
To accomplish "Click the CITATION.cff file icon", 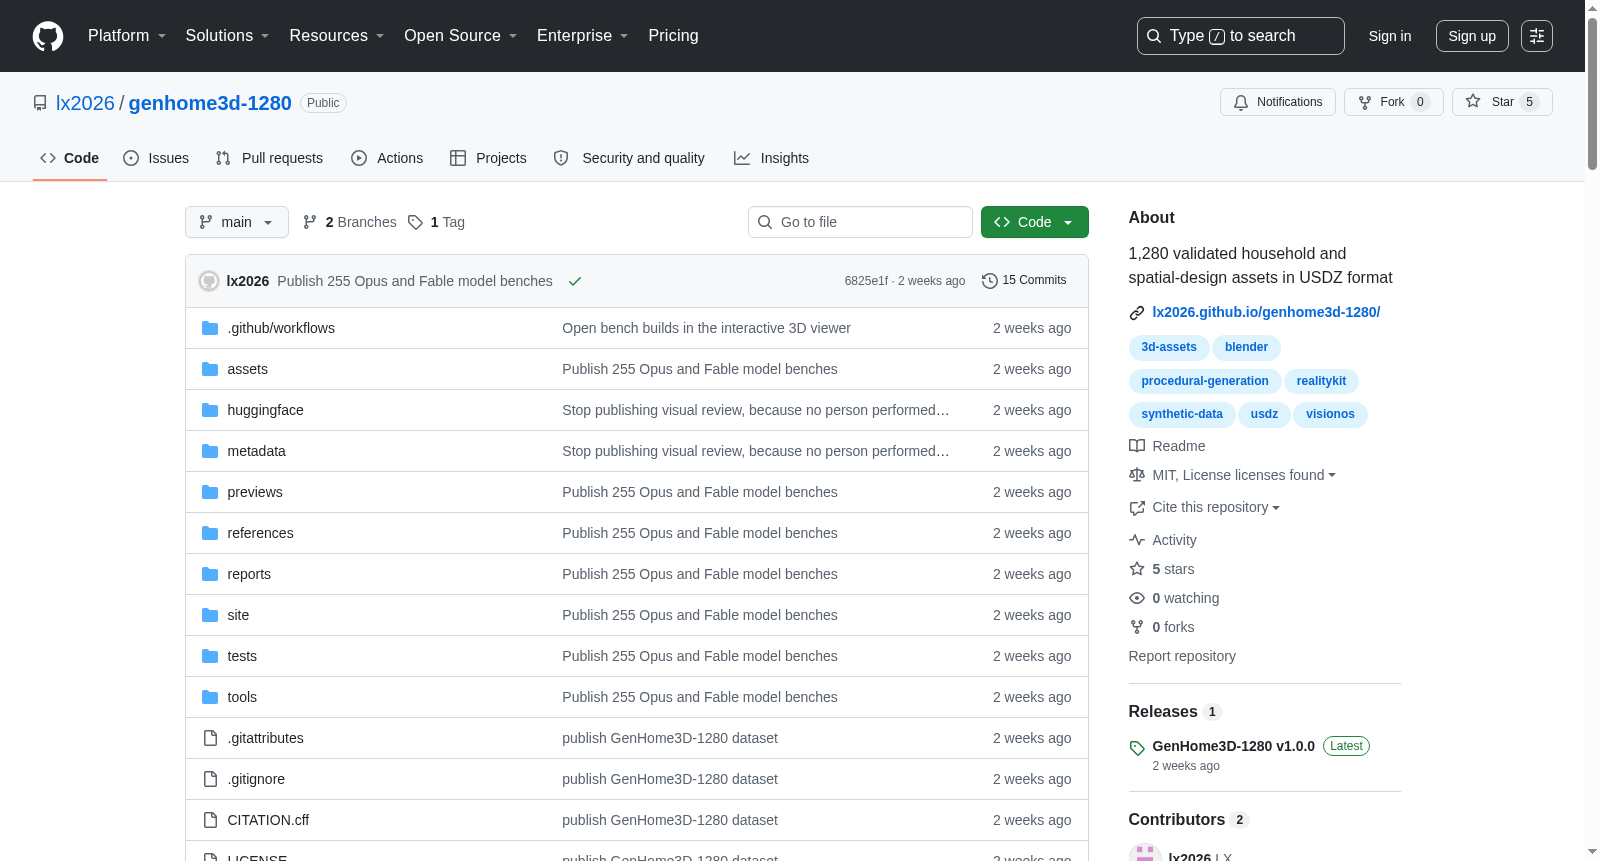I will [210, 820].
